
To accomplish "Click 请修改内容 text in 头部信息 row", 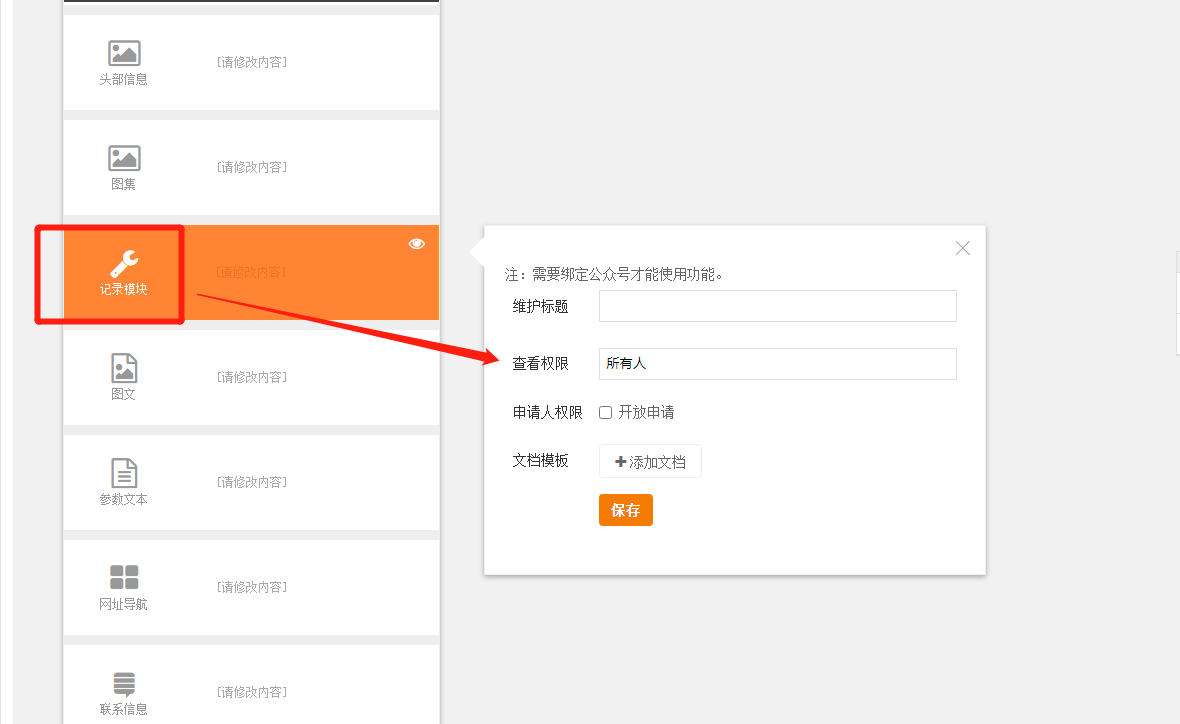I will point(252,62).
